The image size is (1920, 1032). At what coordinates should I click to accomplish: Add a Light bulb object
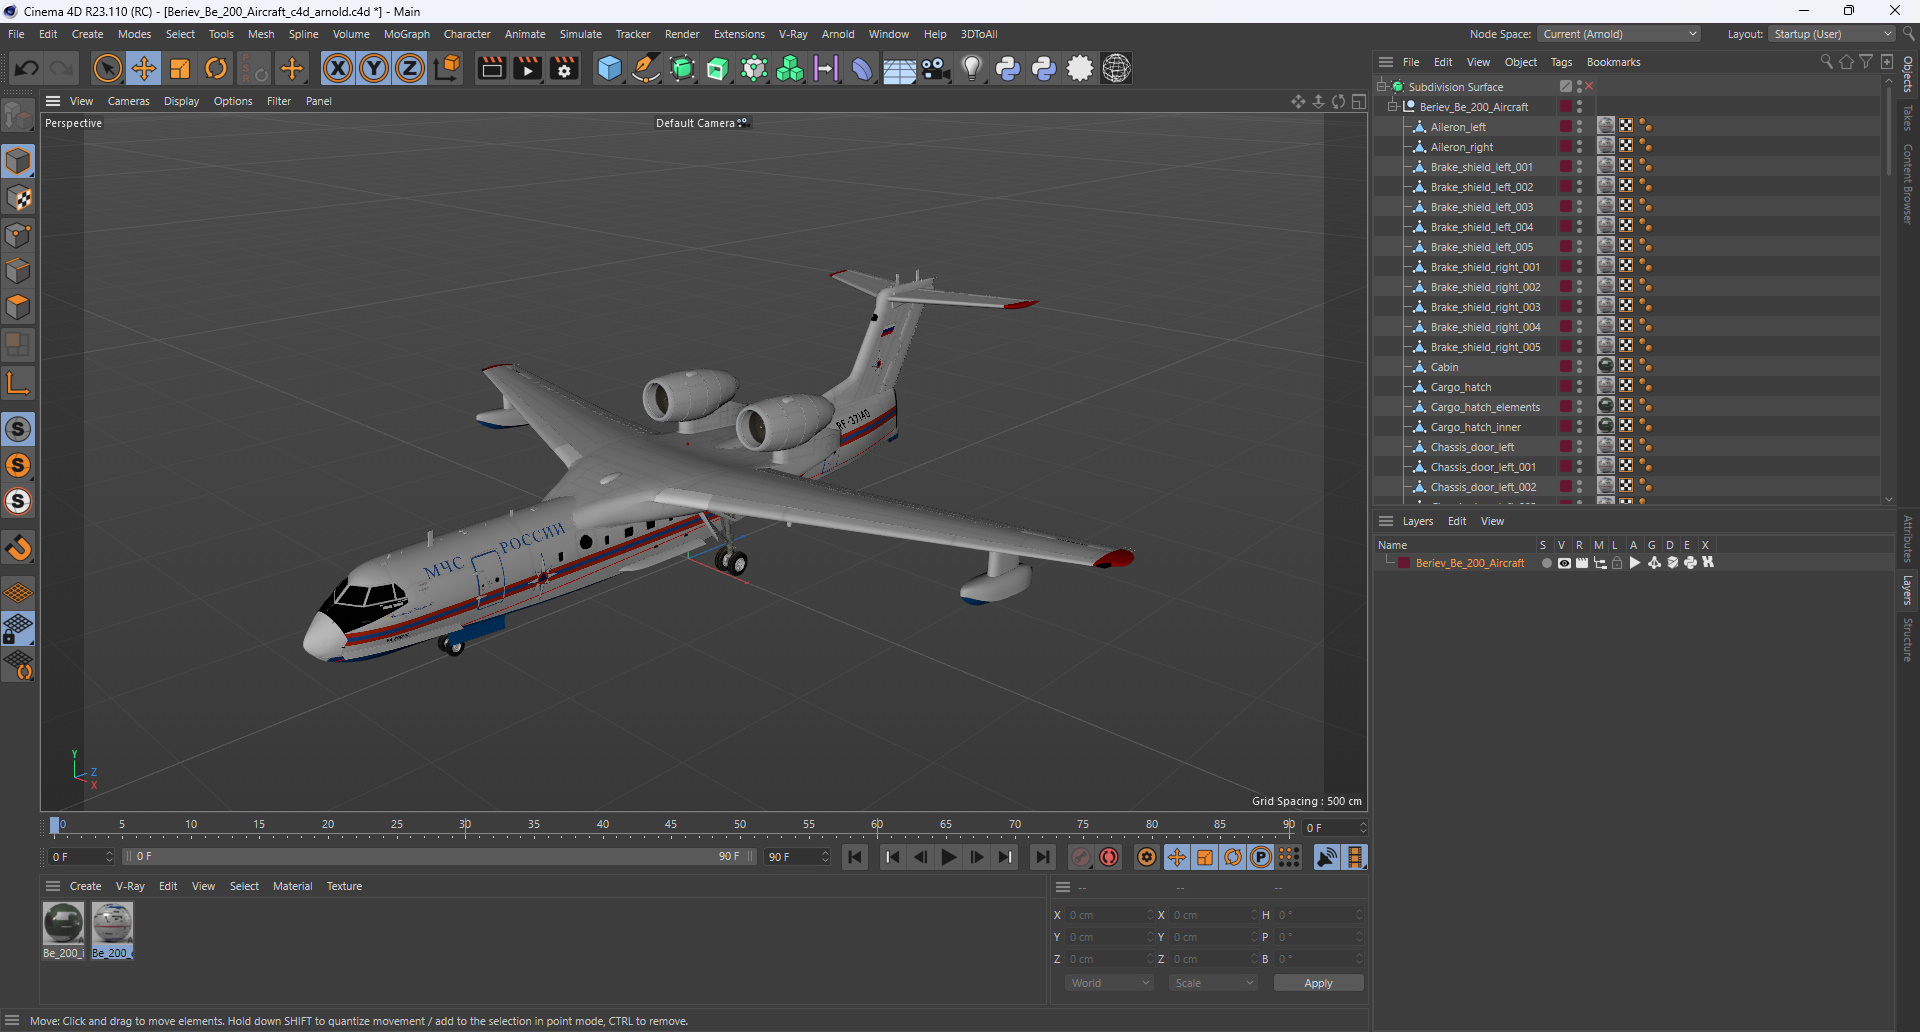point(971,68)
